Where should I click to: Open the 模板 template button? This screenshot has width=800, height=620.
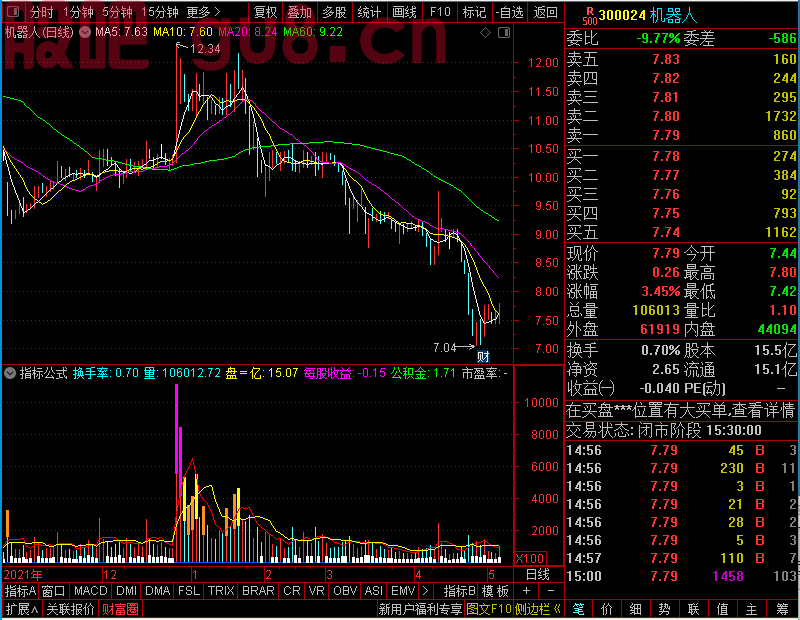(495, 590)
